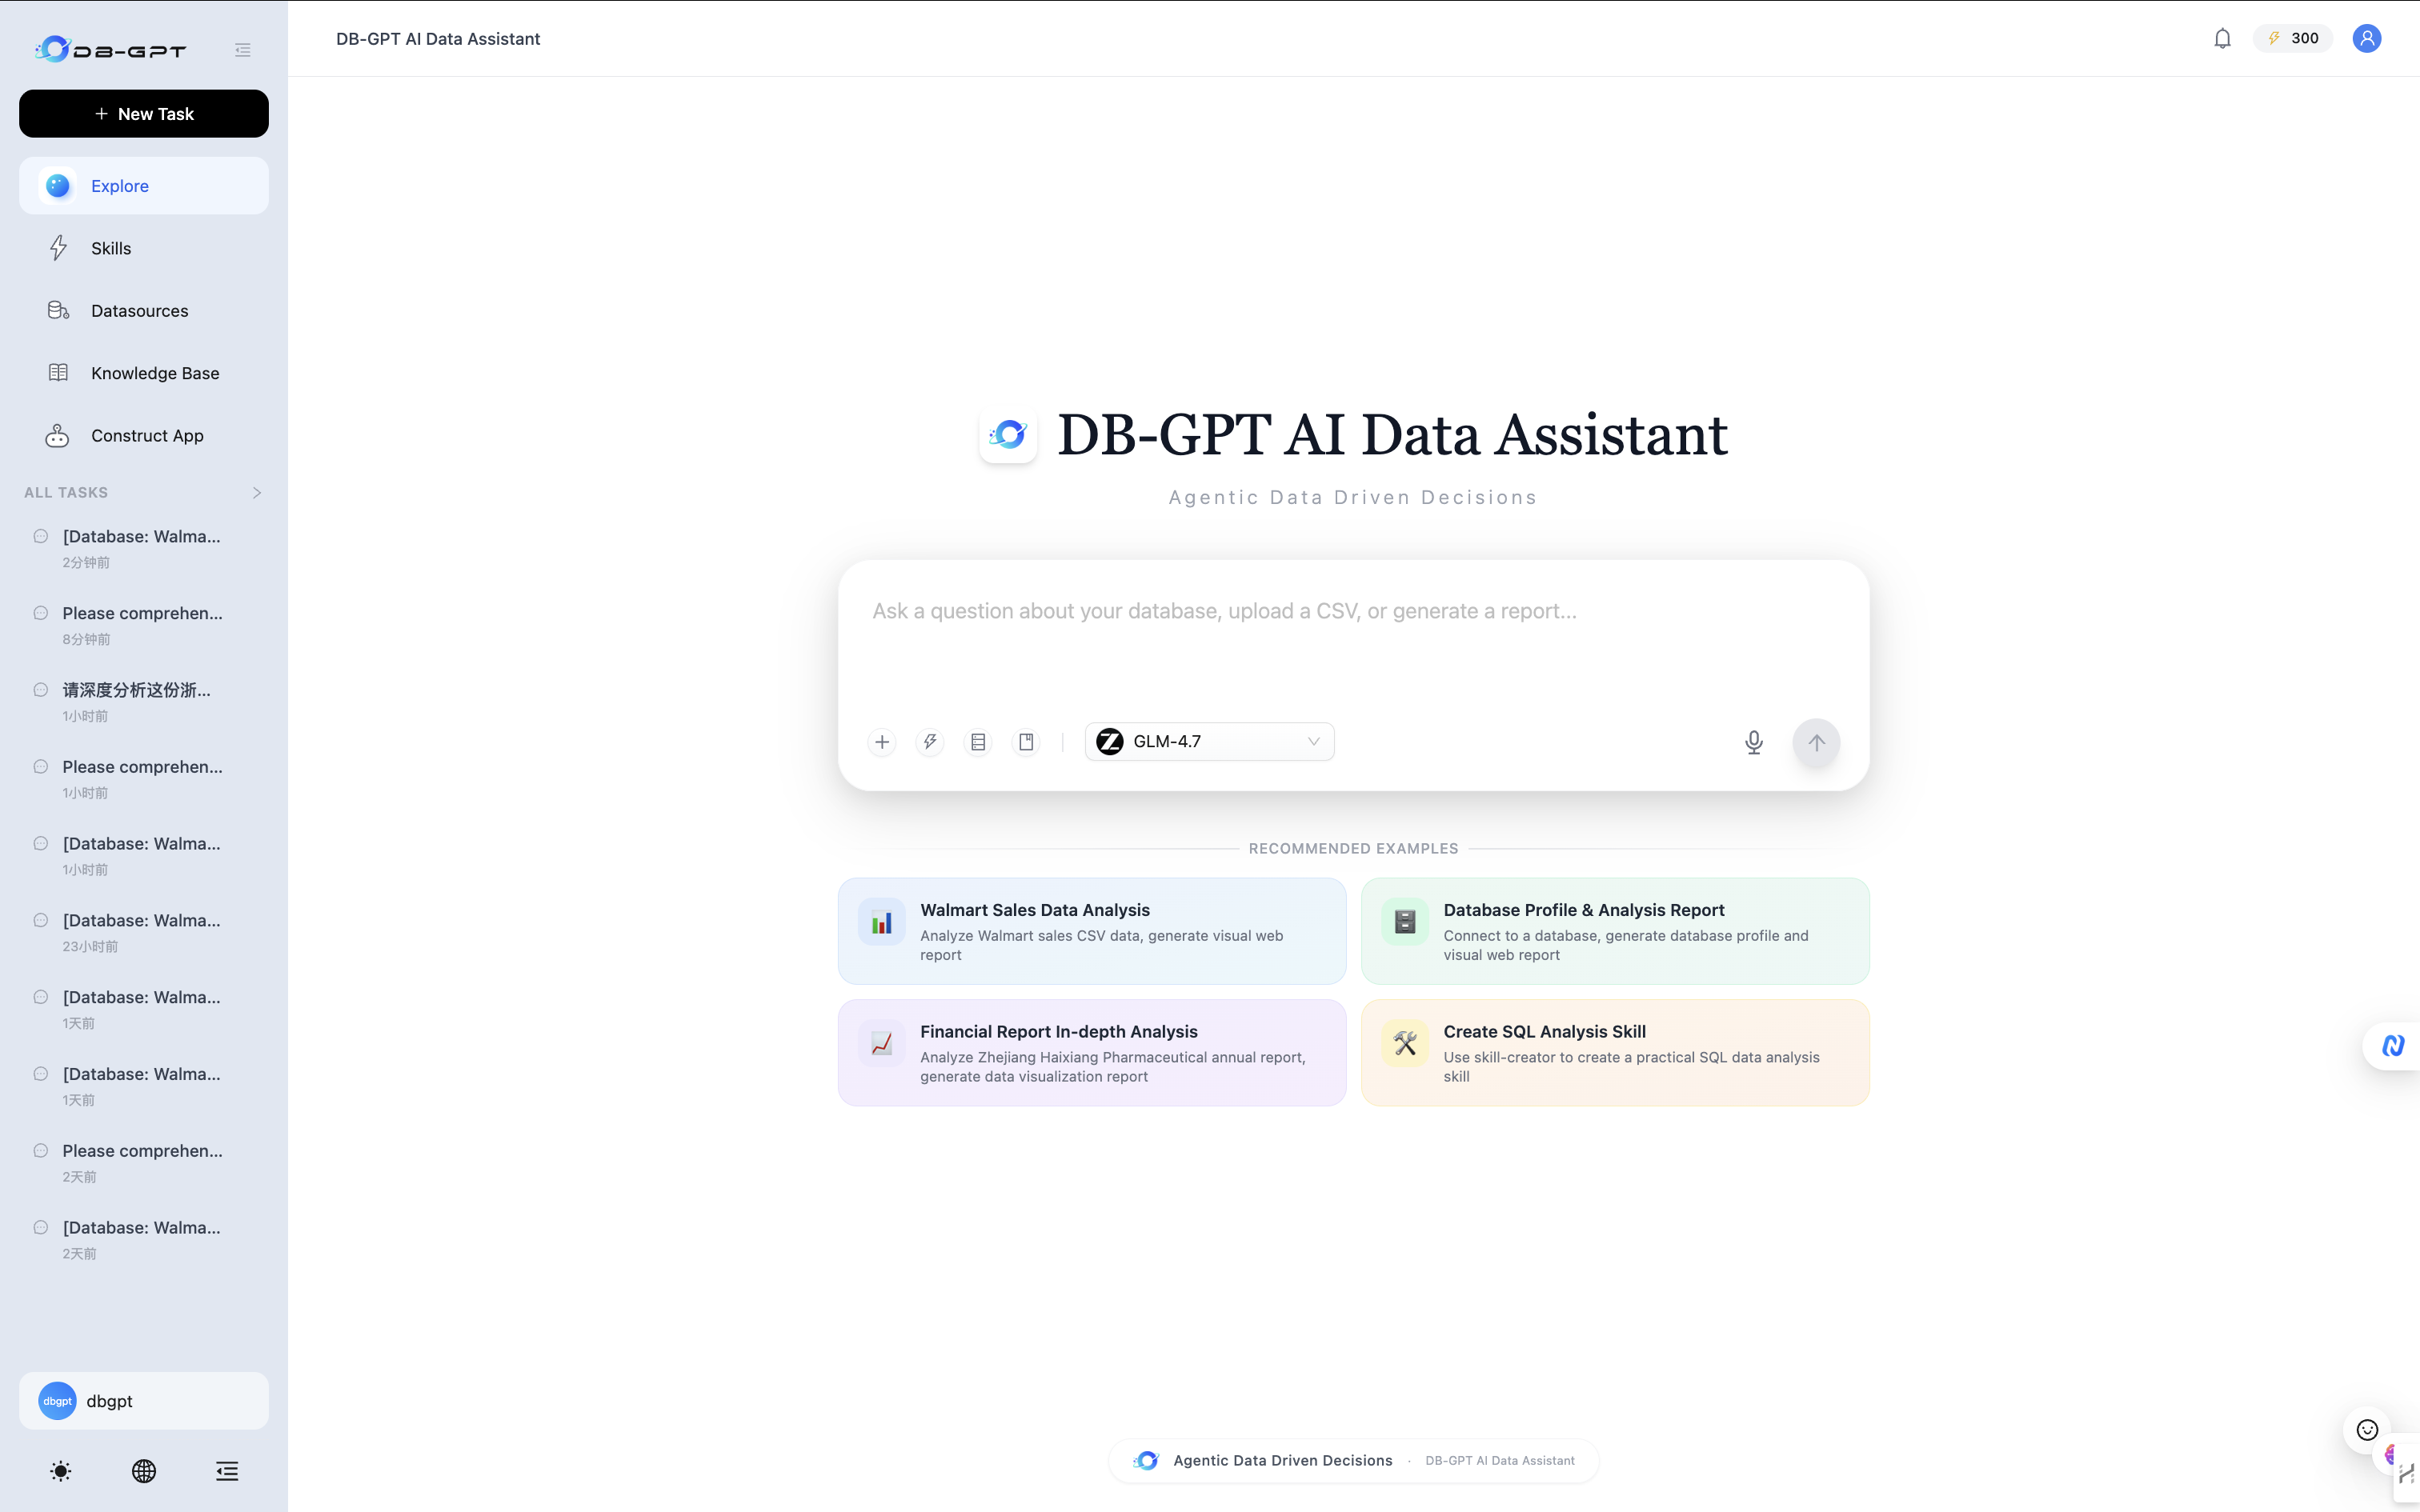Open Knowledge Base from the sidebar
This screenshot has height=1512, width=2420.
pyautogui.click(x=155, y=372)
